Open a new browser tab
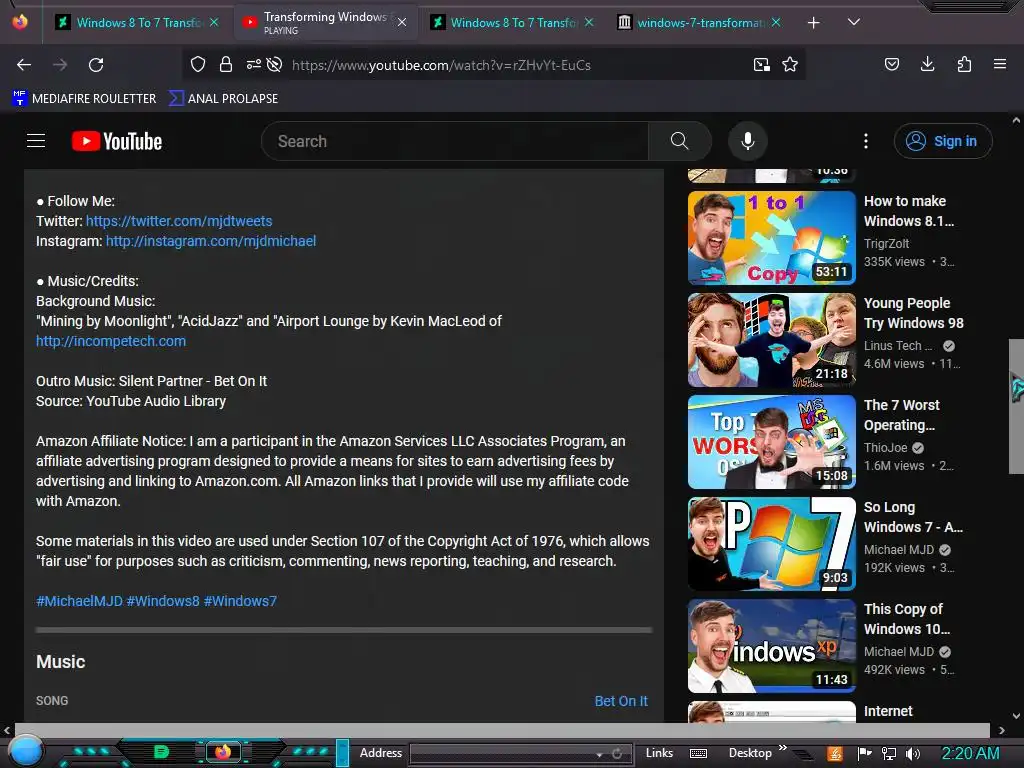 [x=814, y=23]
